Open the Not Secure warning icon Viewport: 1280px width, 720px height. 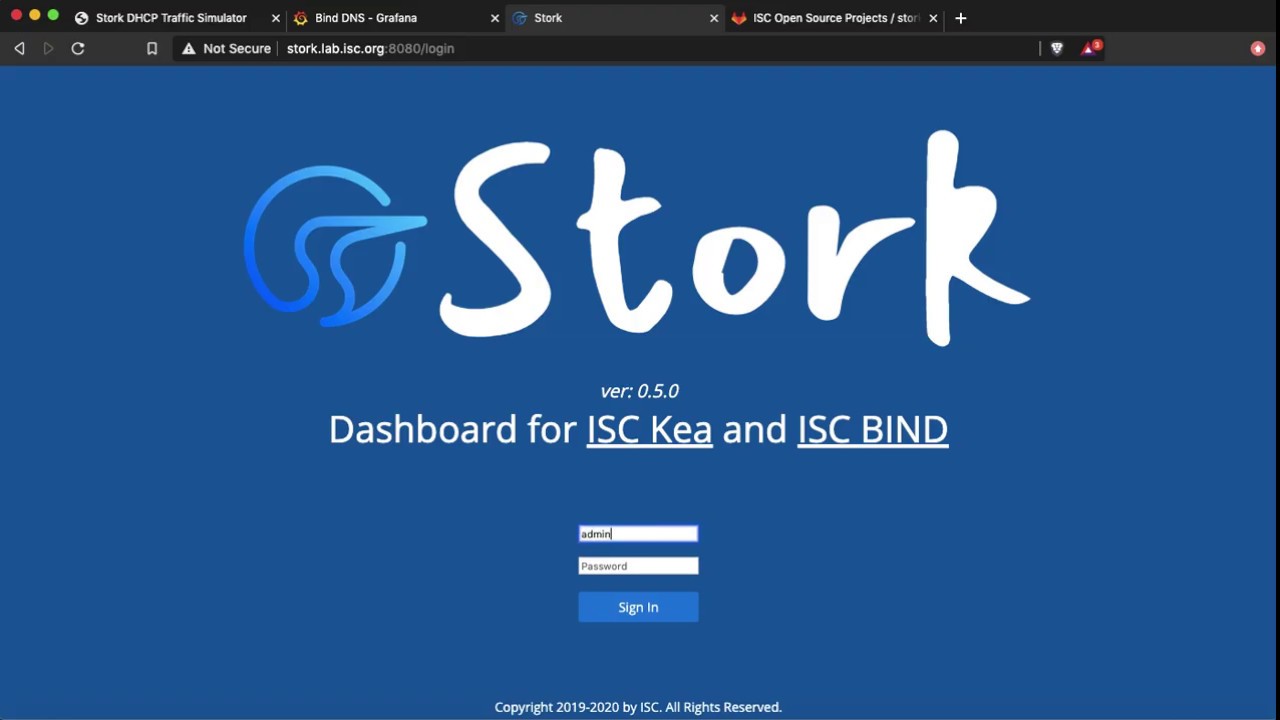tap(189, 48)
